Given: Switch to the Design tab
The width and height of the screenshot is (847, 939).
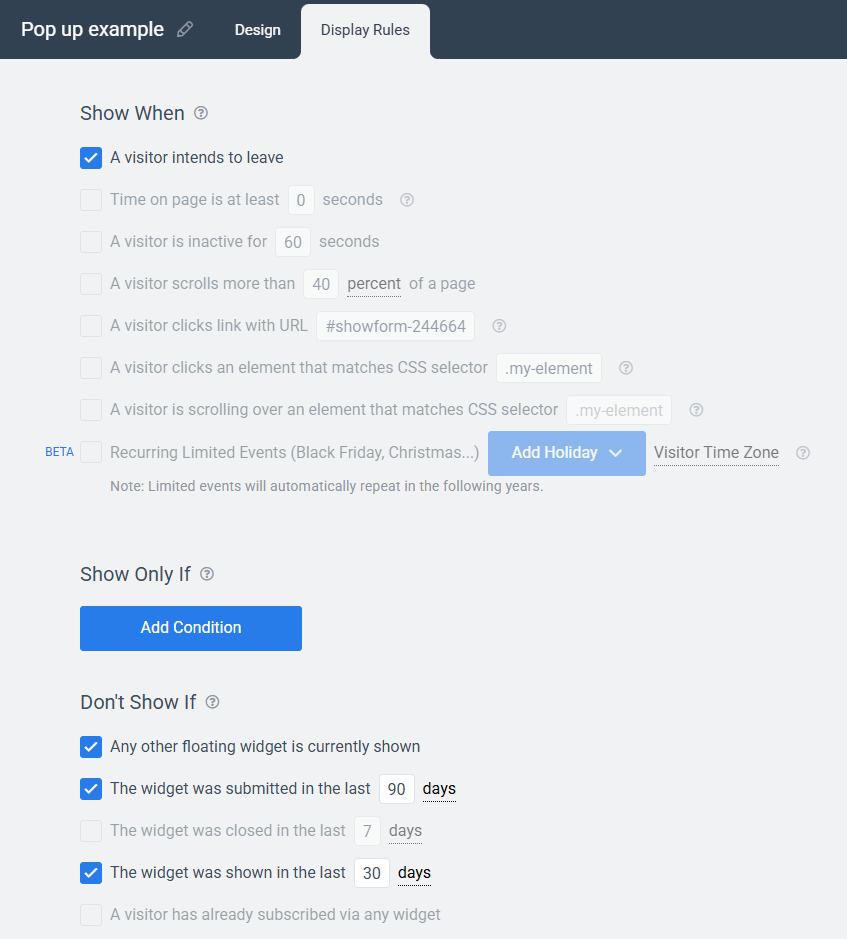Looking at the screenshot, I should [x=257, y=30].
